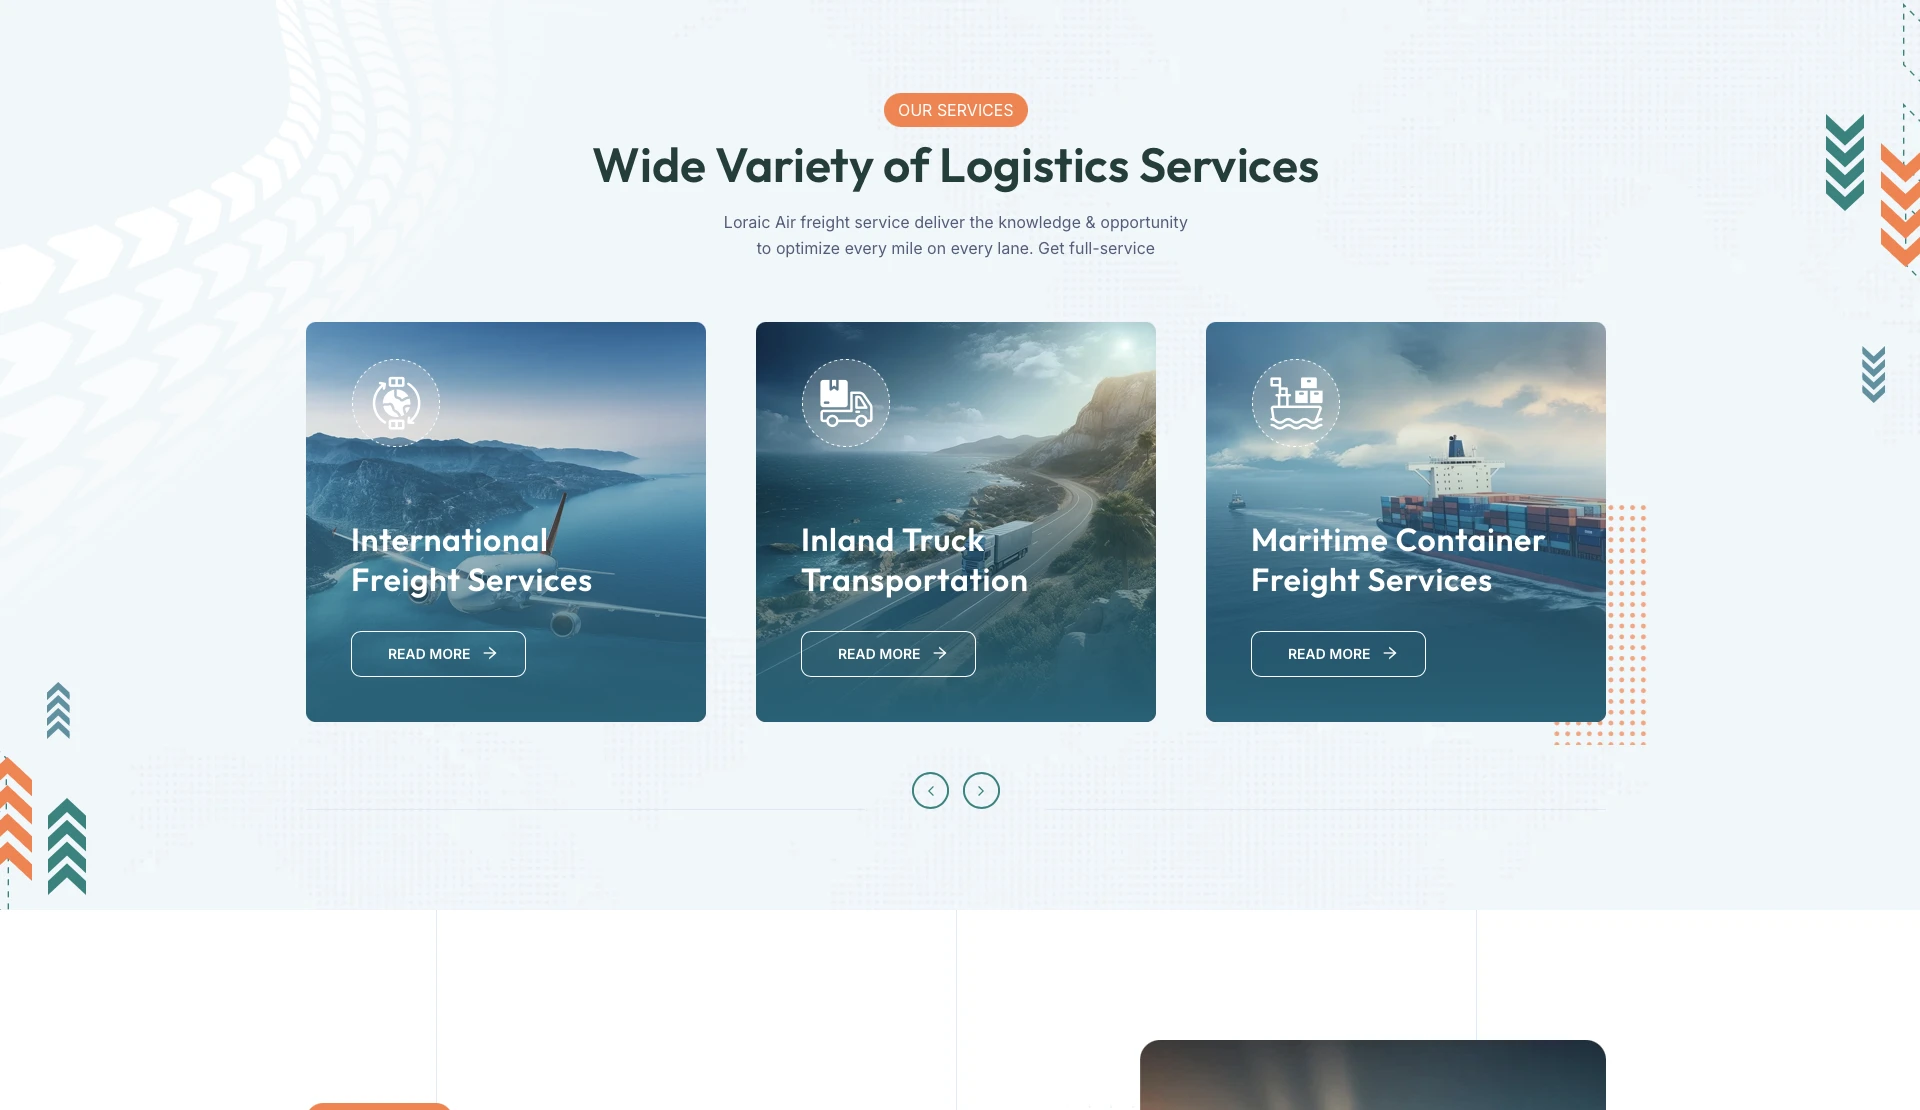Click the cargo ship icon on Maritime card
Image resolution: width=1920 pixels, height=1110 pixels.
tap(1296, 403)
